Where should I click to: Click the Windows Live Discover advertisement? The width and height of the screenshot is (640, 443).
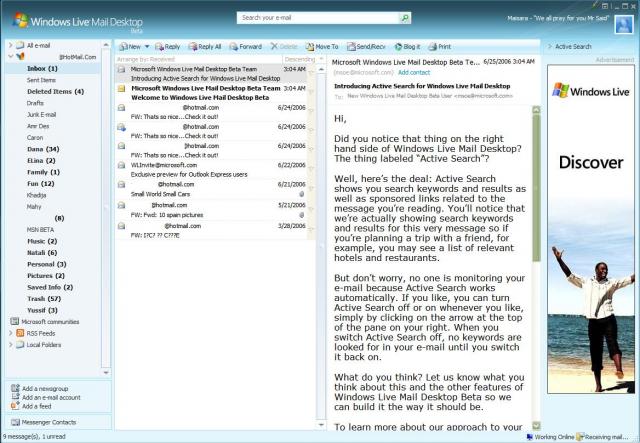591,229
